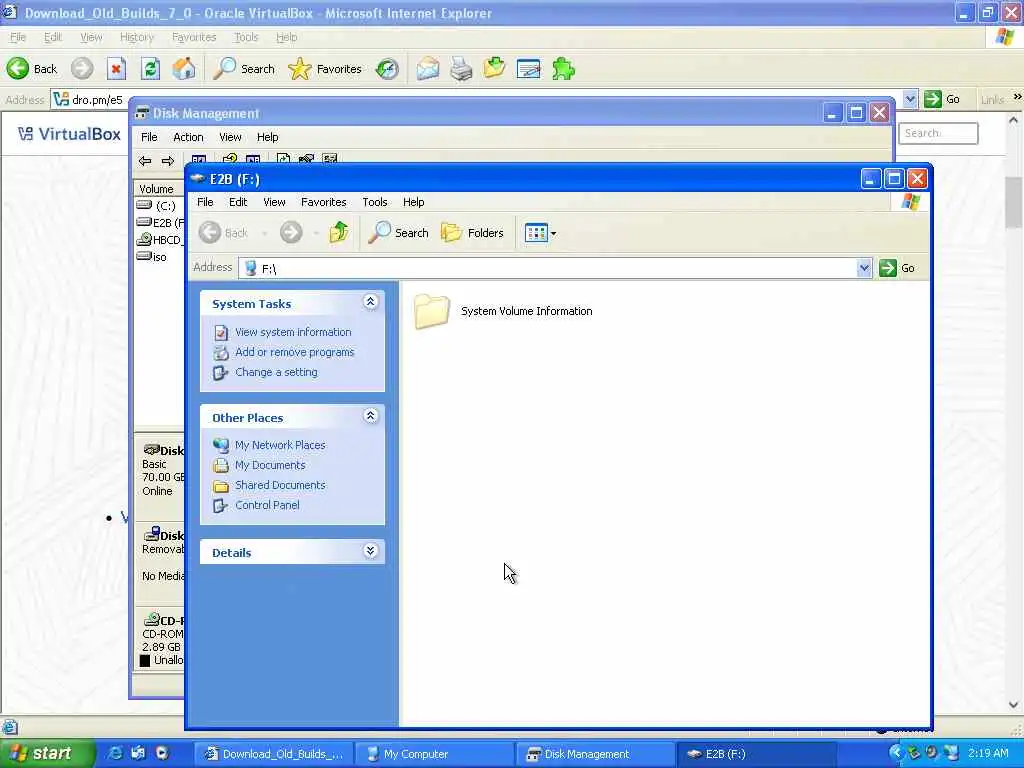The height and width of the screenshot is (768, 1024).
Task: Switch to My Computer taskbar button
Action: pyautogui.click(x=434, y=754)
